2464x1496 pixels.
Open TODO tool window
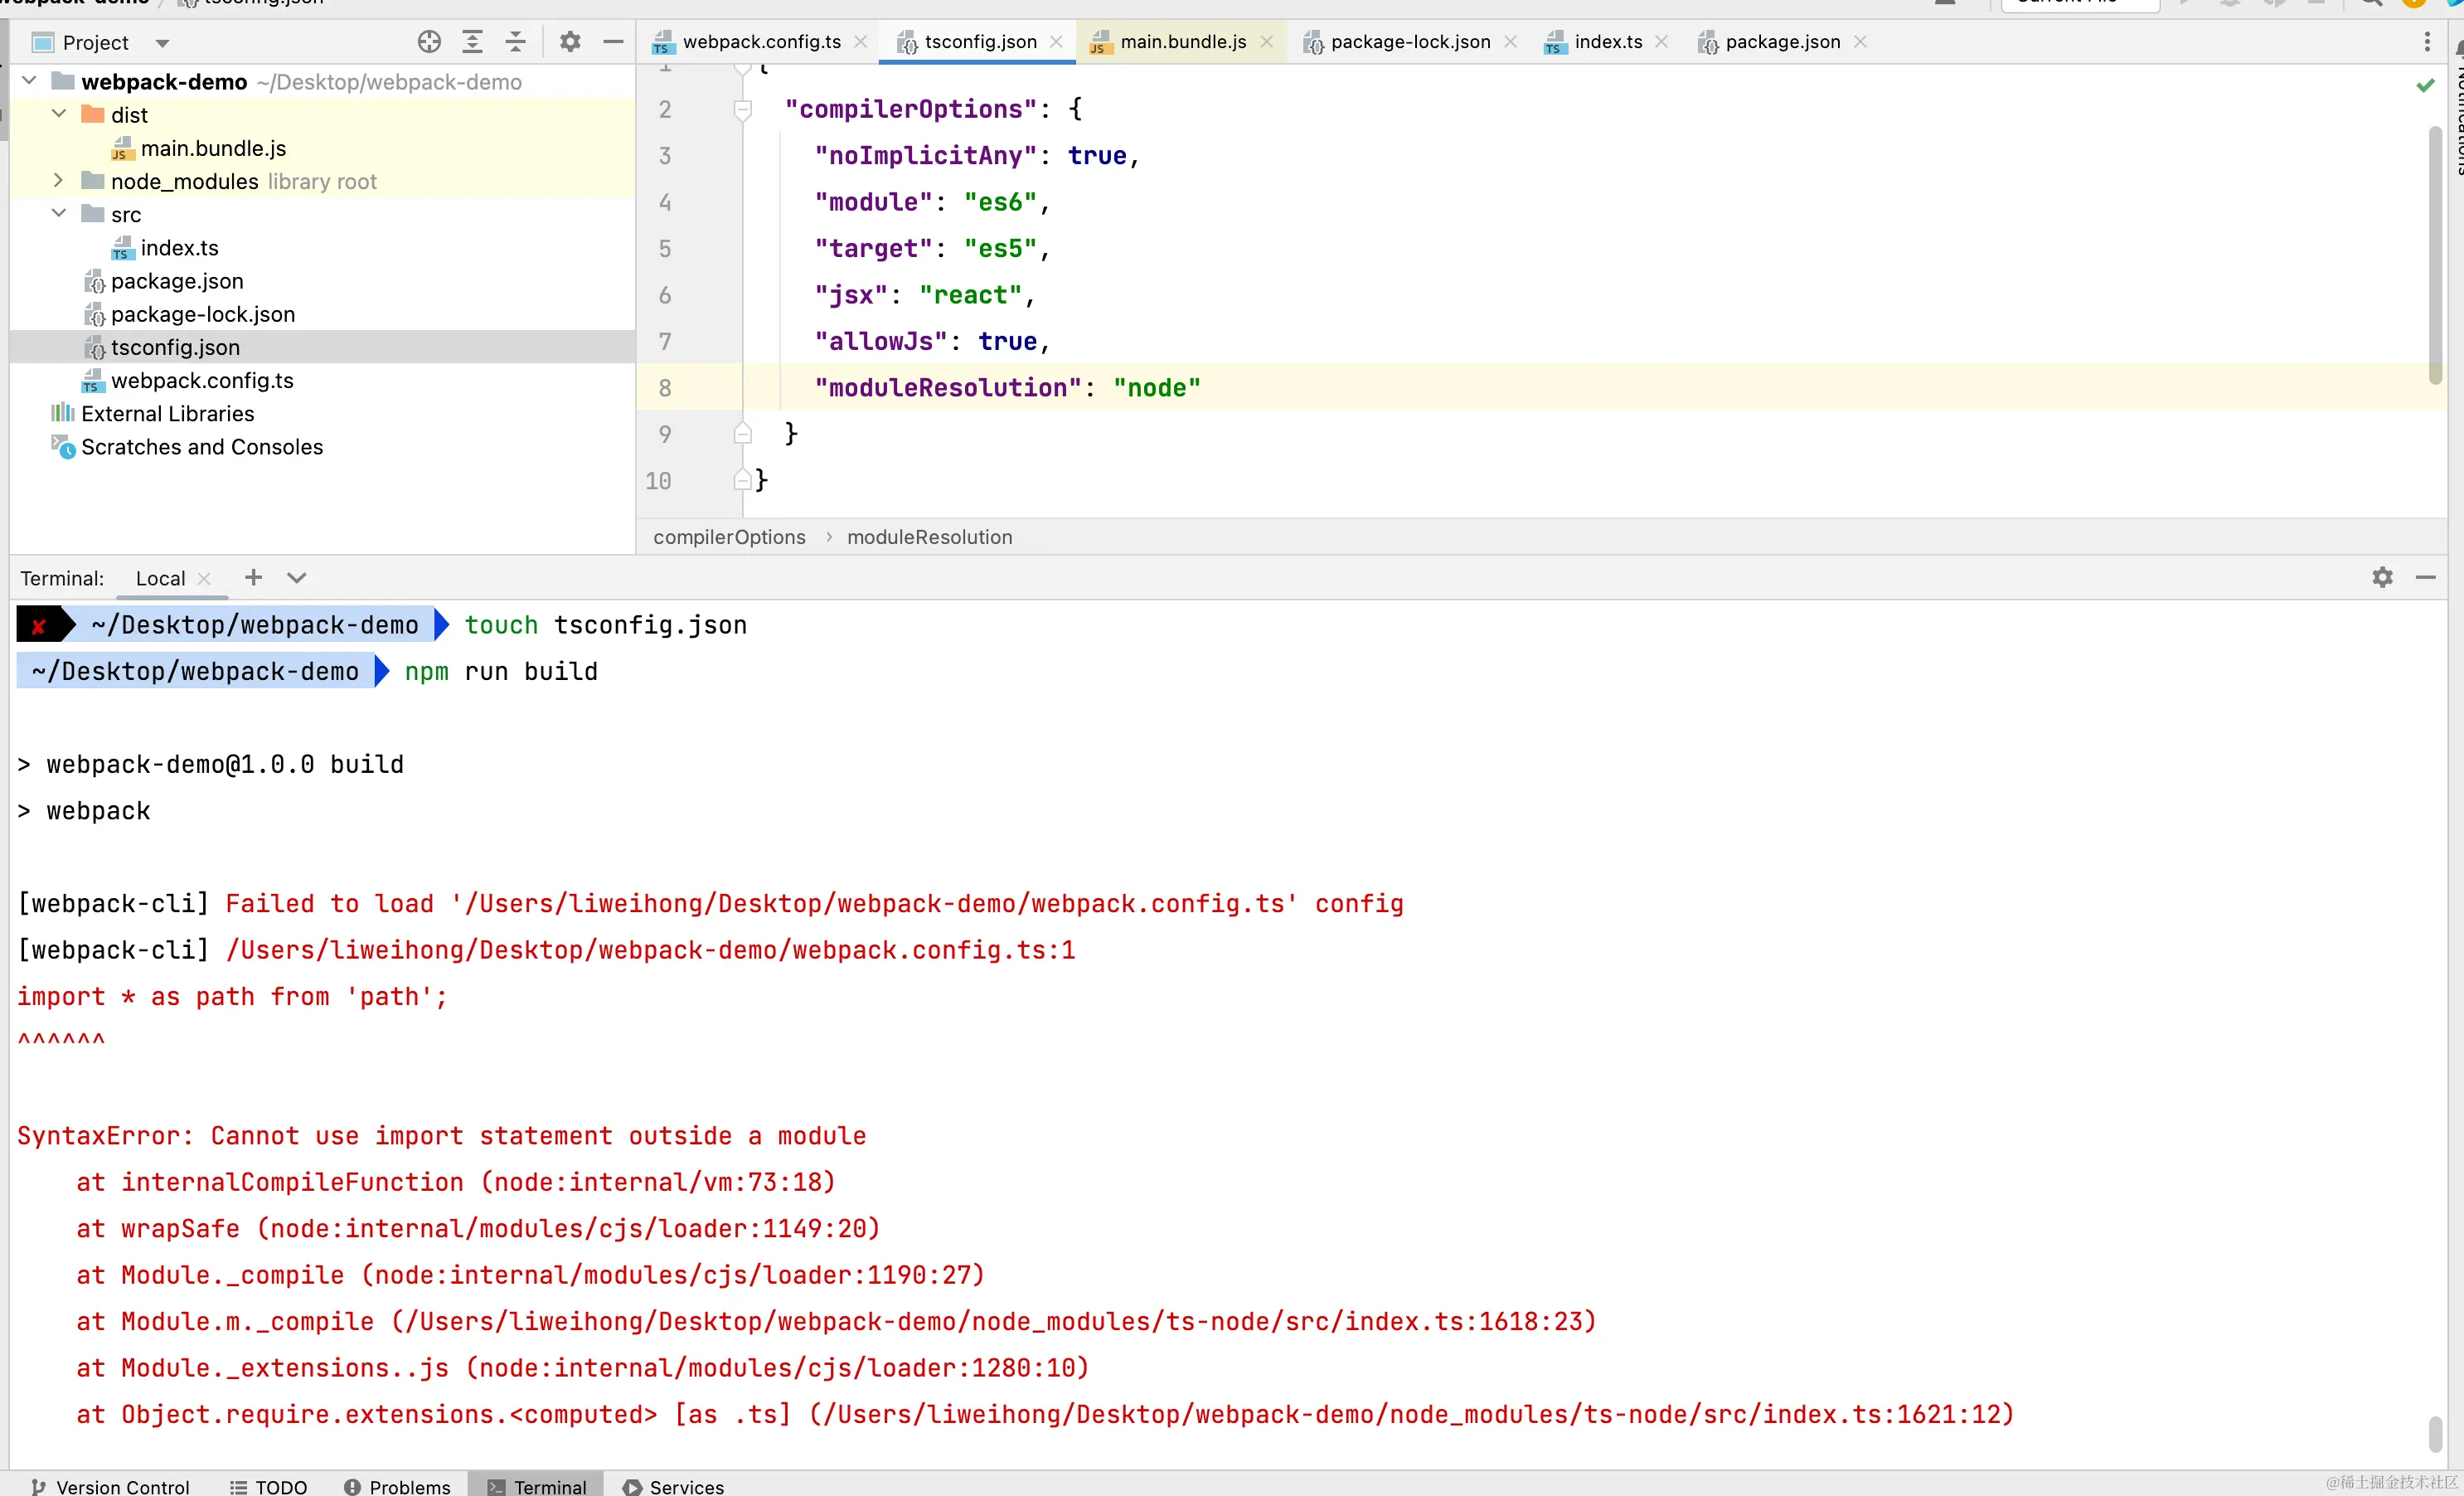268,1486
